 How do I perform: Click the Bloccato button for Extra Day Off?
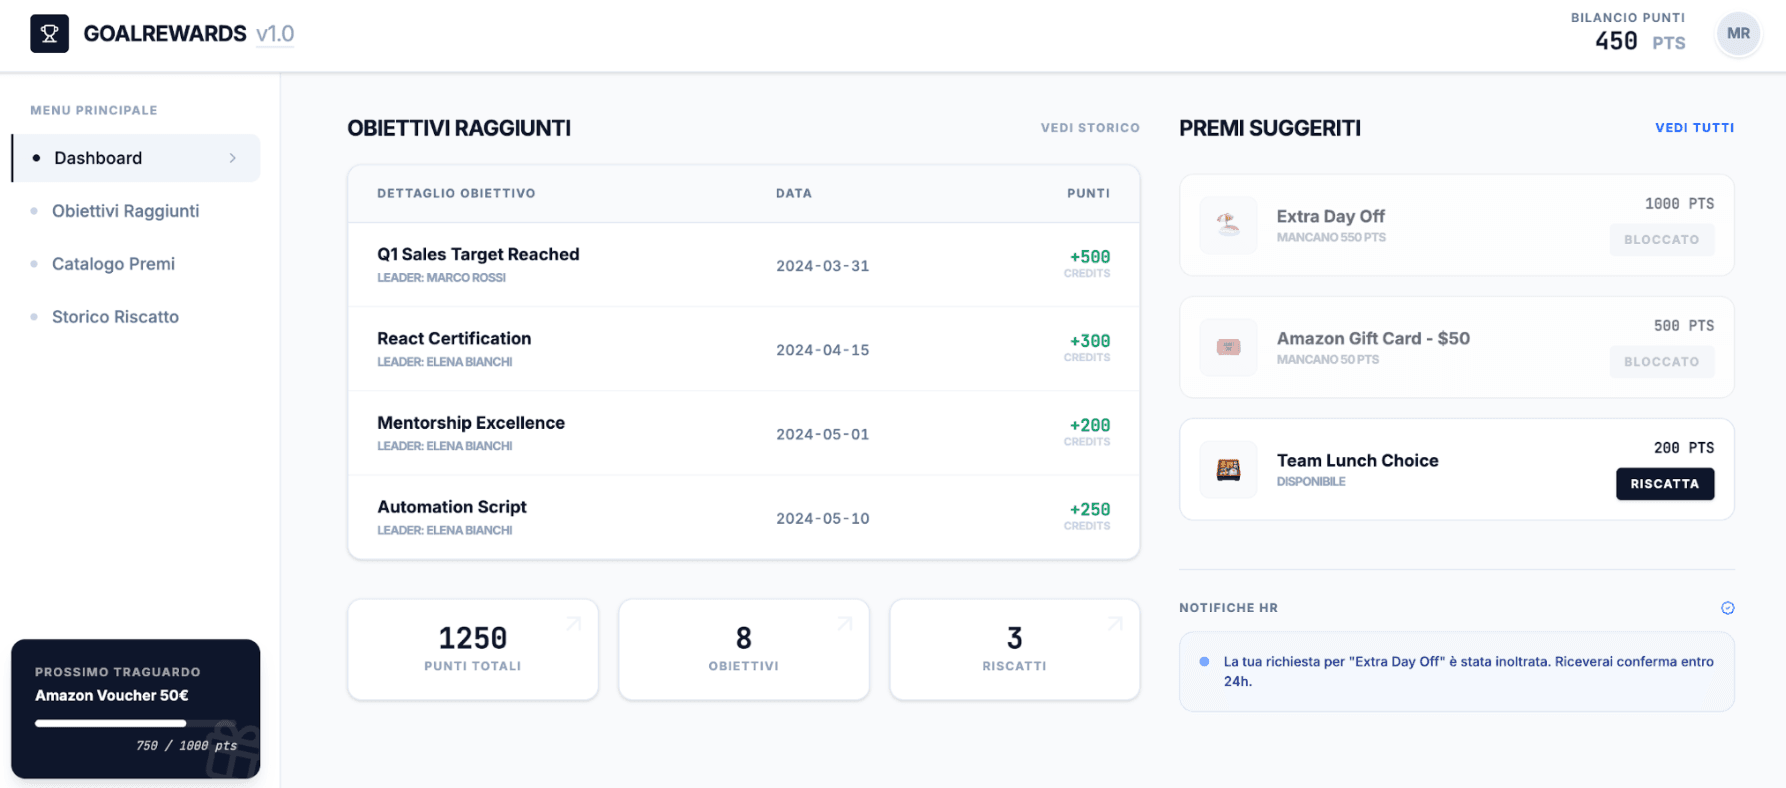[x=1661, y=240]
